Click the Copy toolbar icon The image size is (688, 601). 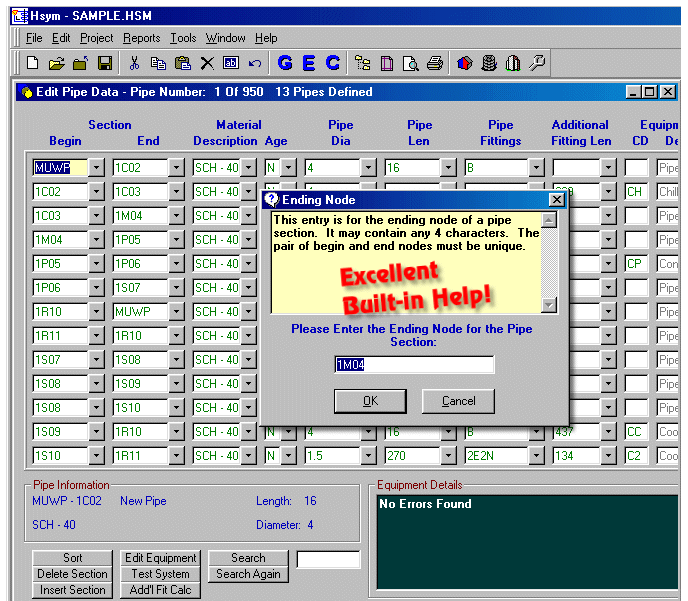click(158, 63)
